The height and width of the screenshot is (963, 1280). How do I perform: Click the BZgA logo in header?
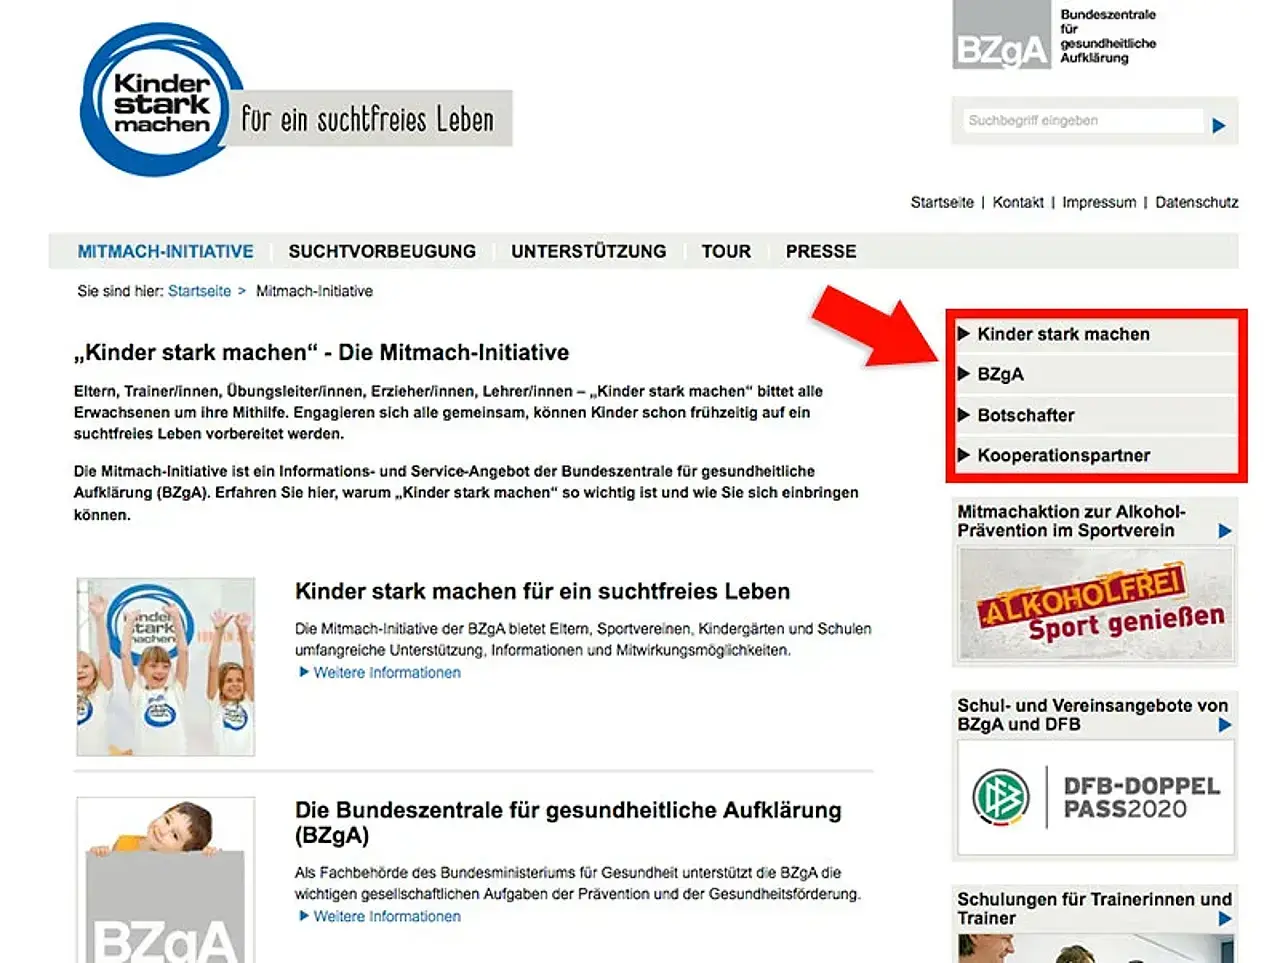[1001, 37]
